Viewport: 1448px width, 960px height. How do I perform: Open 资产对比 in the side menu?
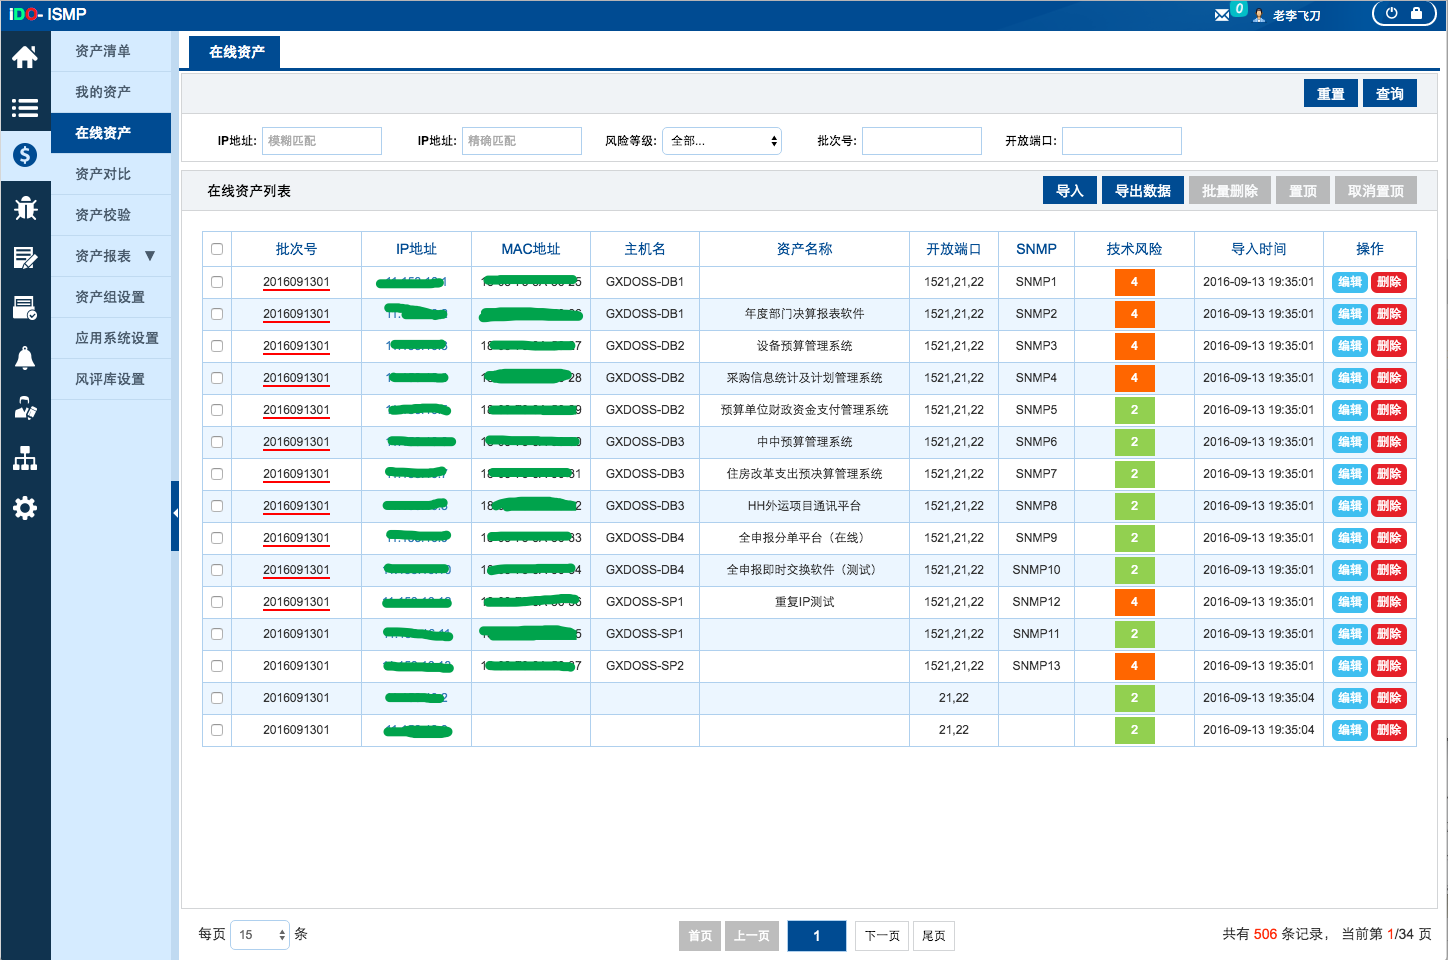tap(111, 174)
